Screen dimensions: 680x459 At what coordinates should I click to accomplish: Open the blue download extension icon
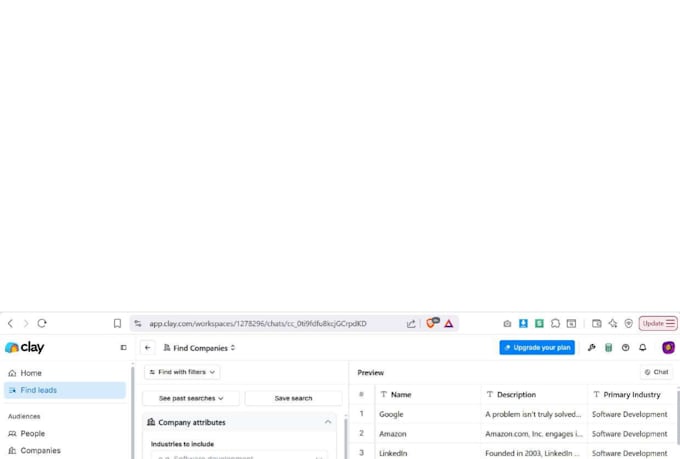tap(523, 323)
